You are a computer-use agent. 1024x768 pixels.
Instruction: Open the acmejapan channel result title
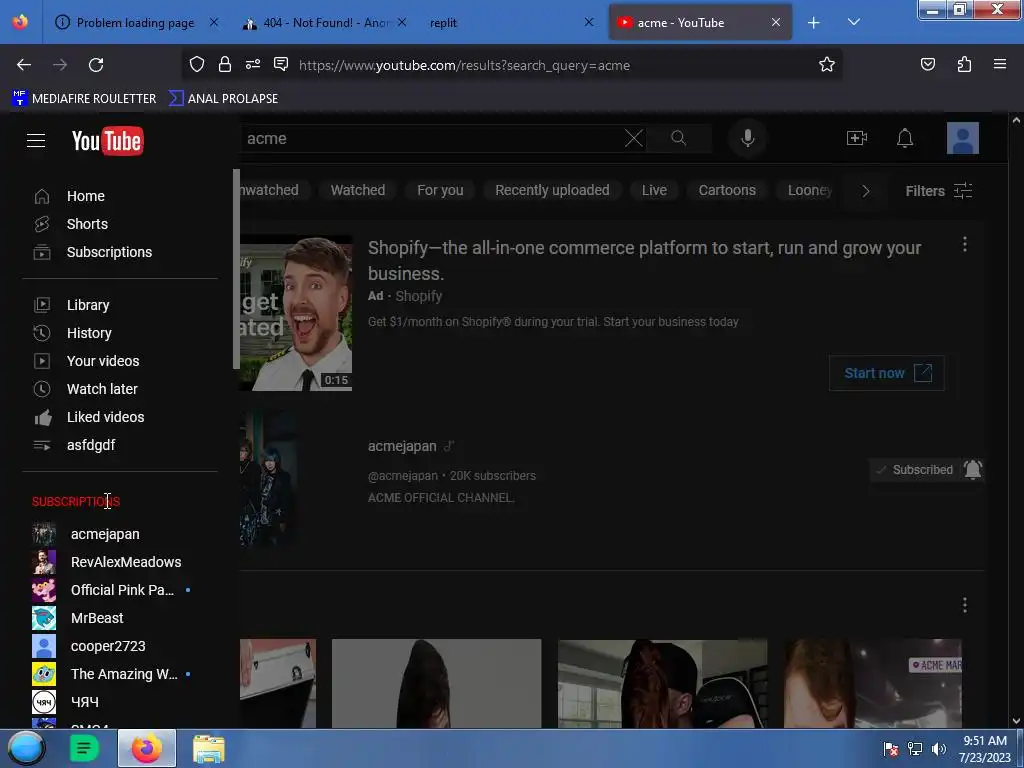pos(402,446)
